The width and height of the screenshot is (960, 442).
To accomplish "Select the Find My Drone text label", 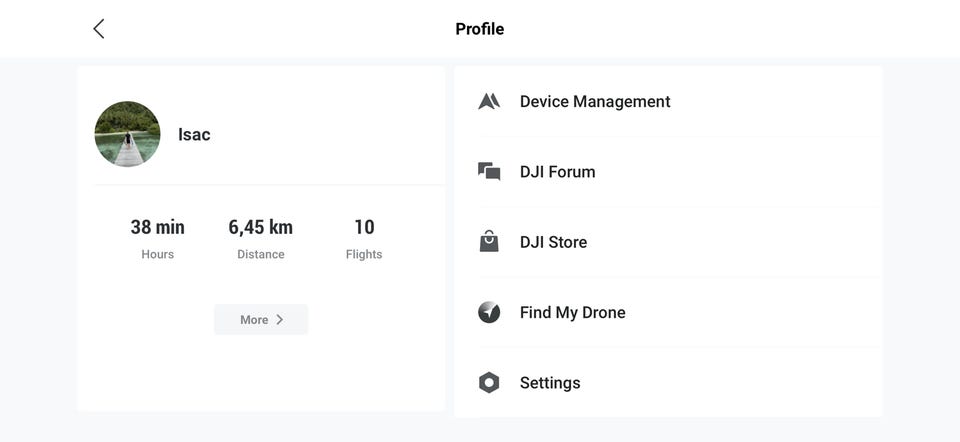I will click(x=572, y=312).
